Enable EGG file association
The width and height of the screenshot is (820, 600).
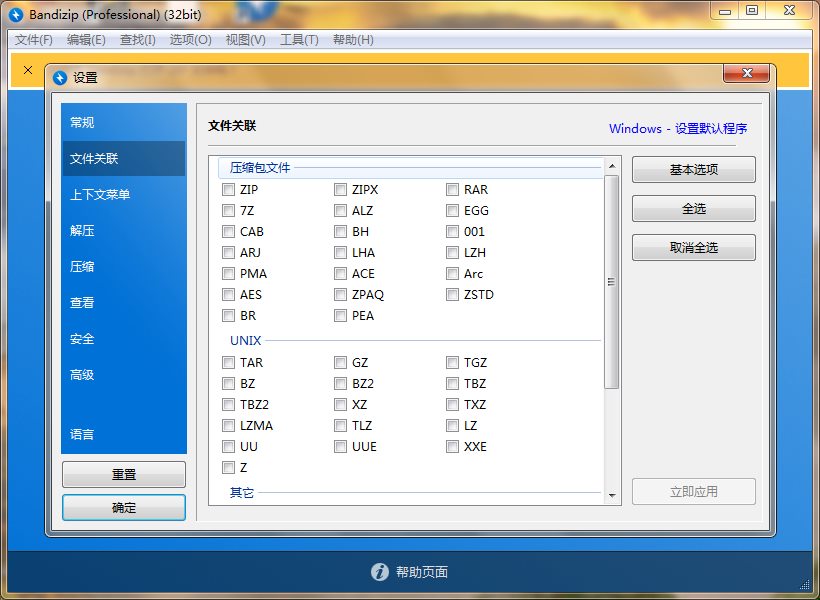coord(452,210)
